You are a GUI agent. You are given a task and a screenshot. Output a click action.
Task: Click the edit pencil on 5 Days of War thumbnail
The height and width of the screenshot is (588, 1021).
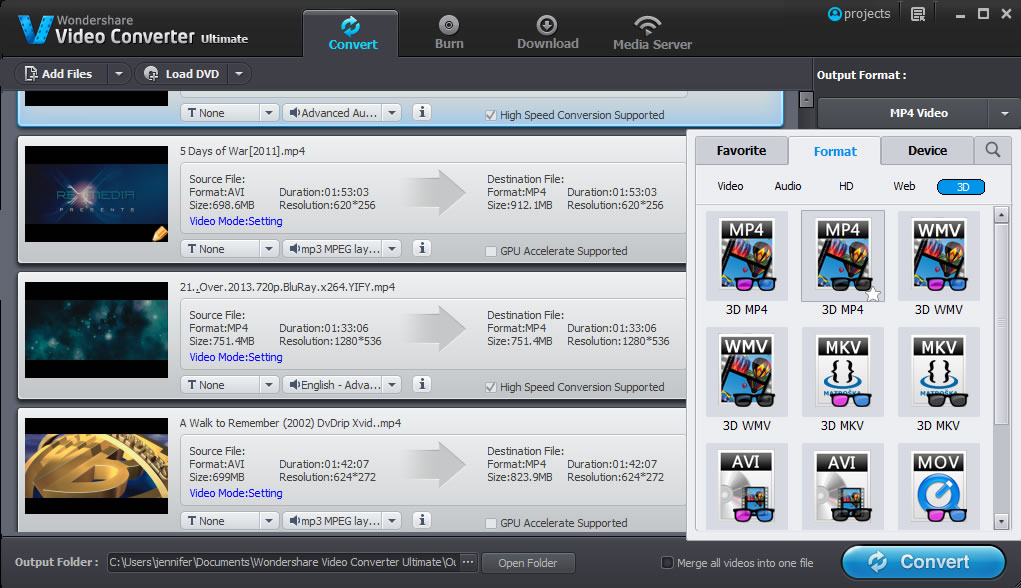159,233
